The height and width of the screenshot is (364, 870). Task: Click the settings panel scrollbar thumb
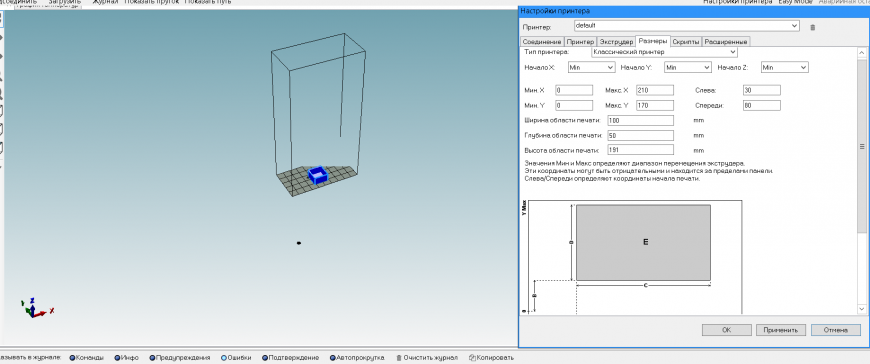(x=862, y=146)
